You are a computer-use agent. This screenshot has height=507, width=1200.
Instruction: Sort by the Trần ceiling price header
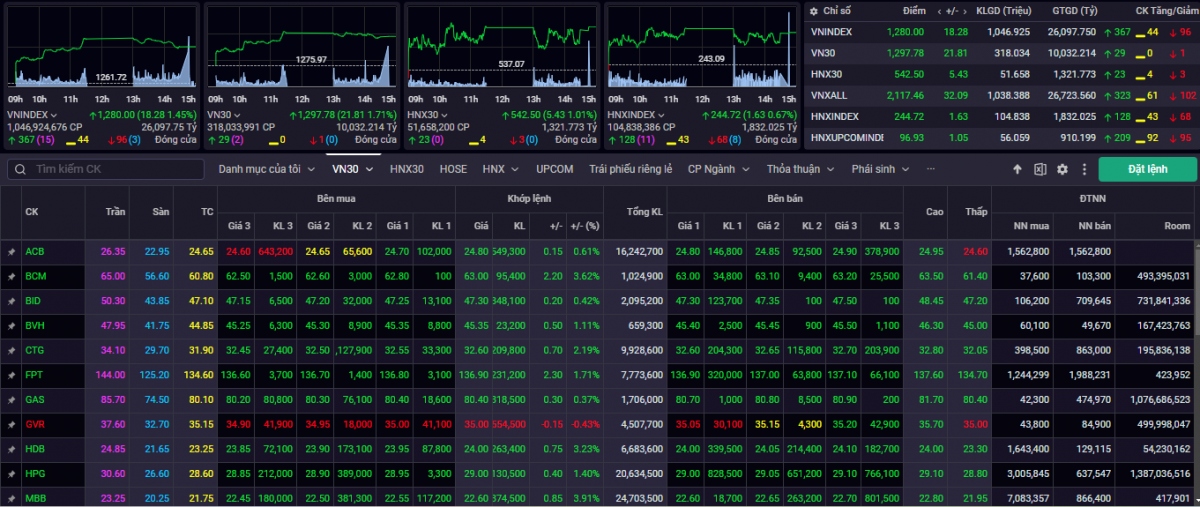point(114,212)
